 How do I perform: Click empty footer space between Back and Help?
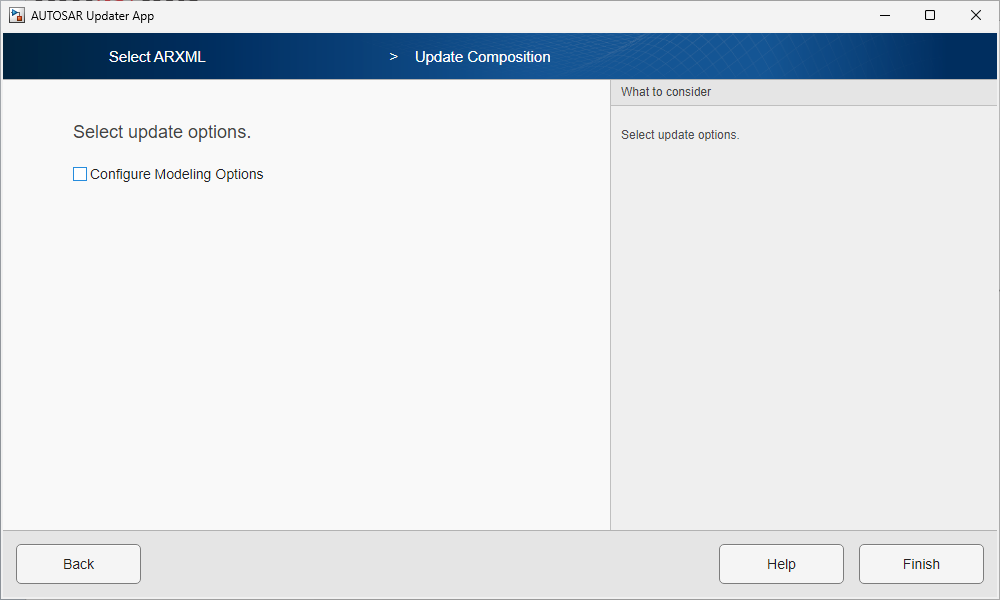(x=430, y=564)
